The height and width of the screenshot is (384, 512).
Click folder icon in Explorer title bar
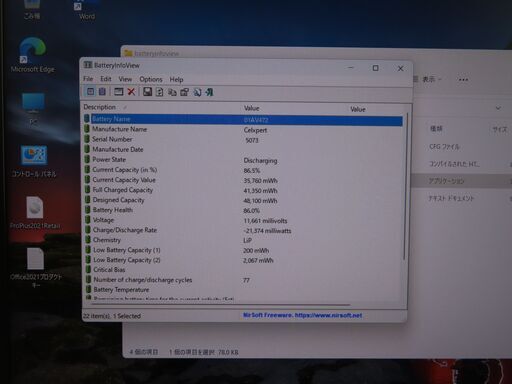coord(128,53)
